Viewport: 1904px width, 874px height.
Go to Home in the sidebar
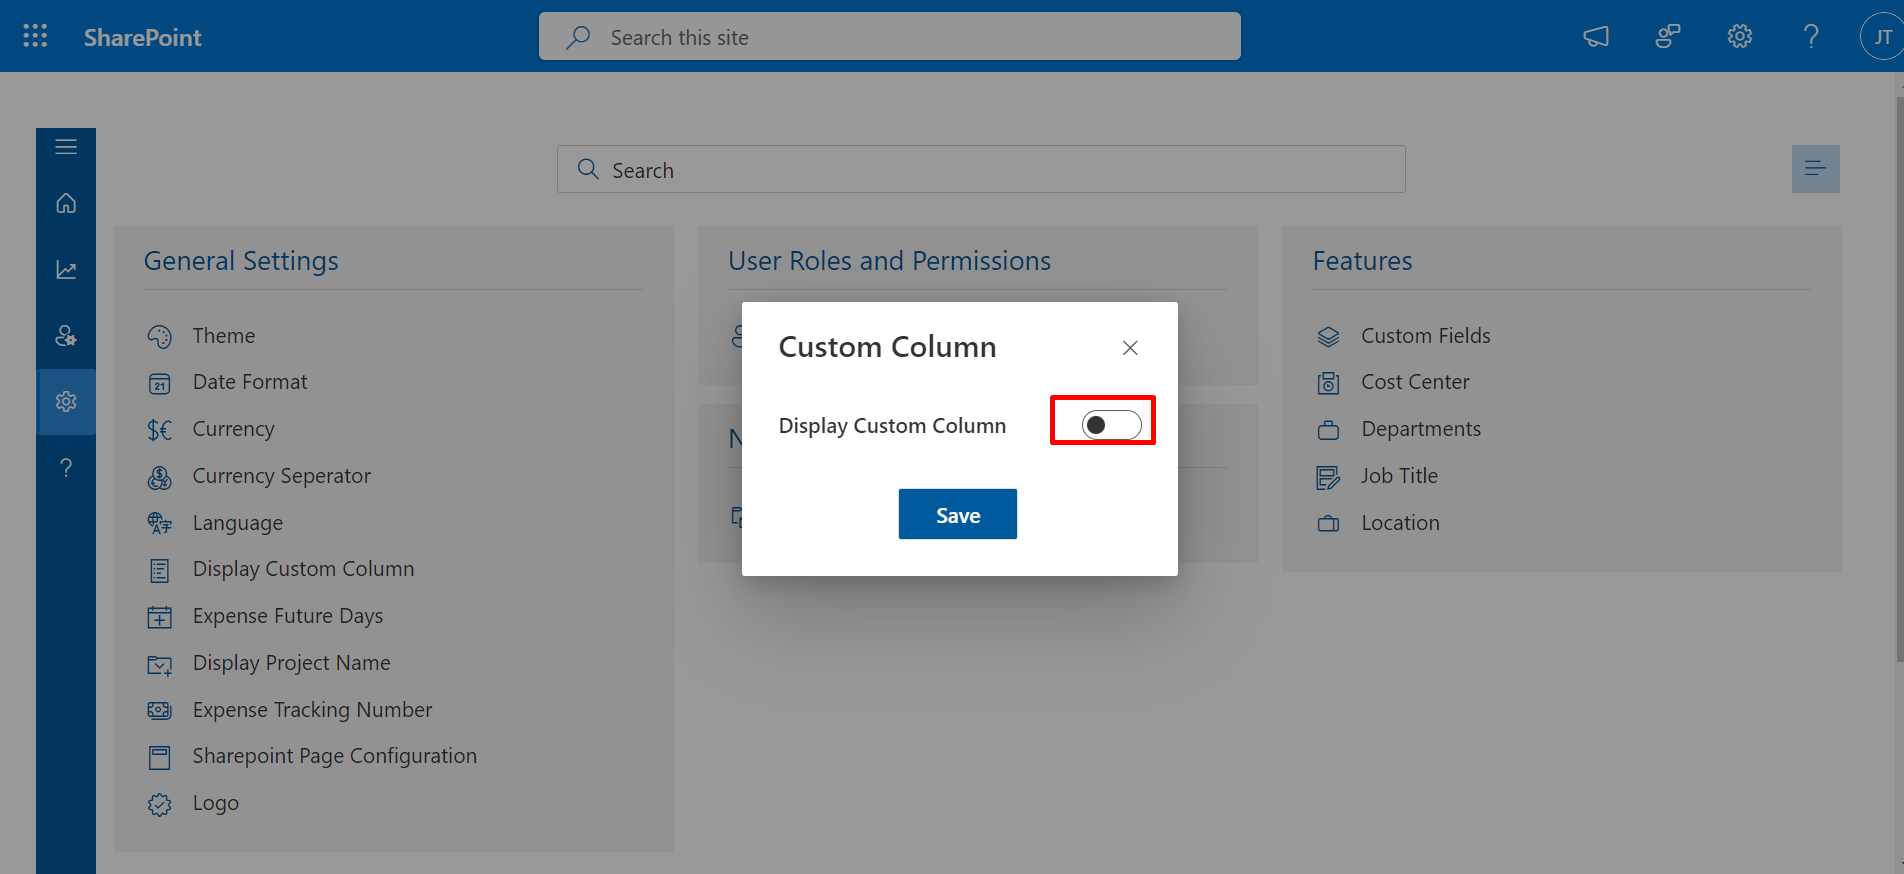66,203
